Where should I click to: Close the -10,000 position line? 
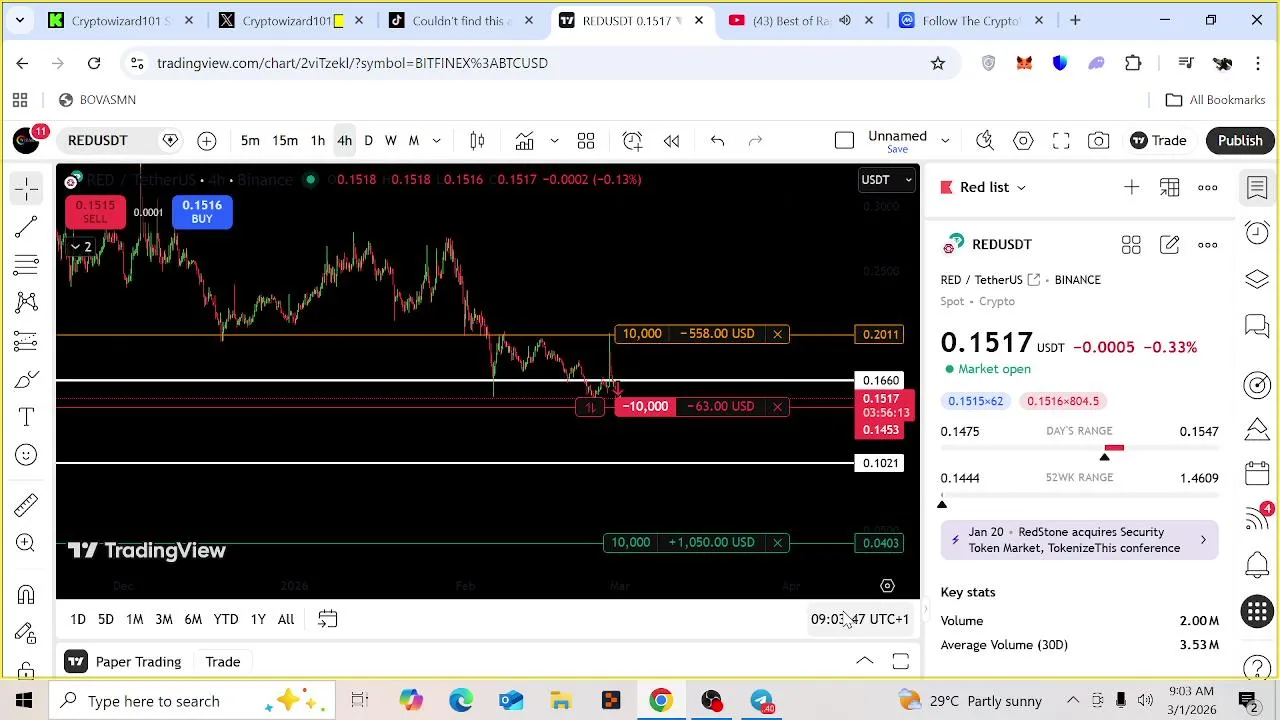coord(777,406)
